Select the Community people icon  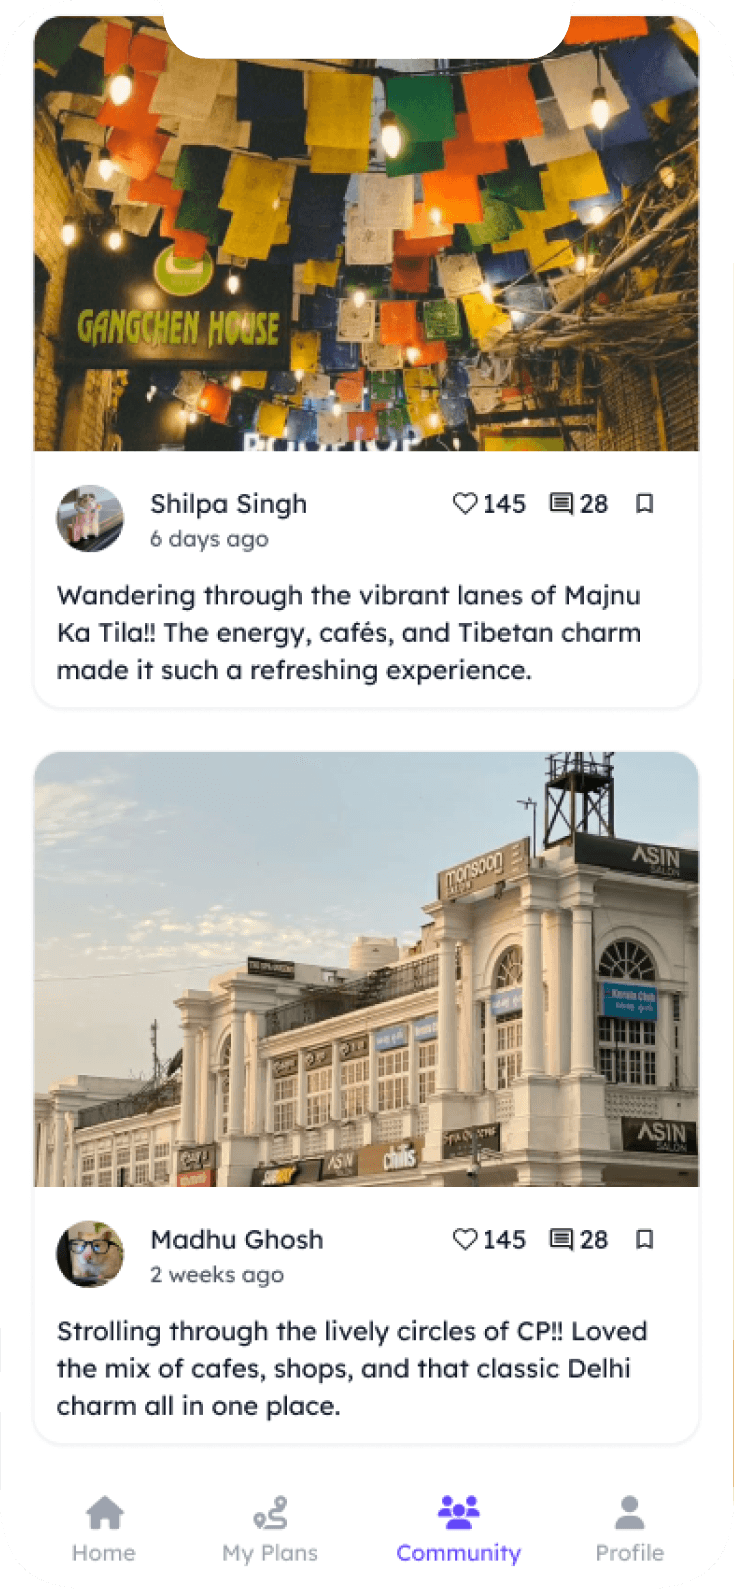click(x=459, y=1512)
